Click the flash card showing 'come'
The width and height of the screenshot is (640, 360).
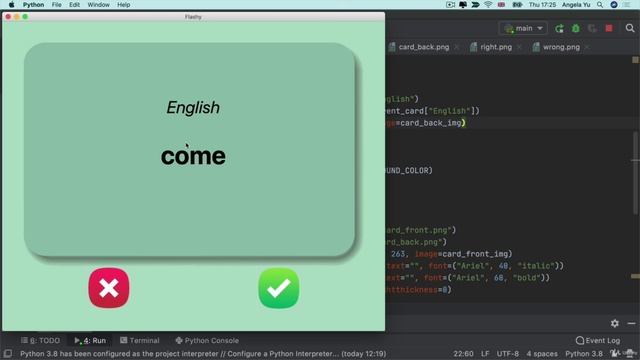[x=189, y=150]
